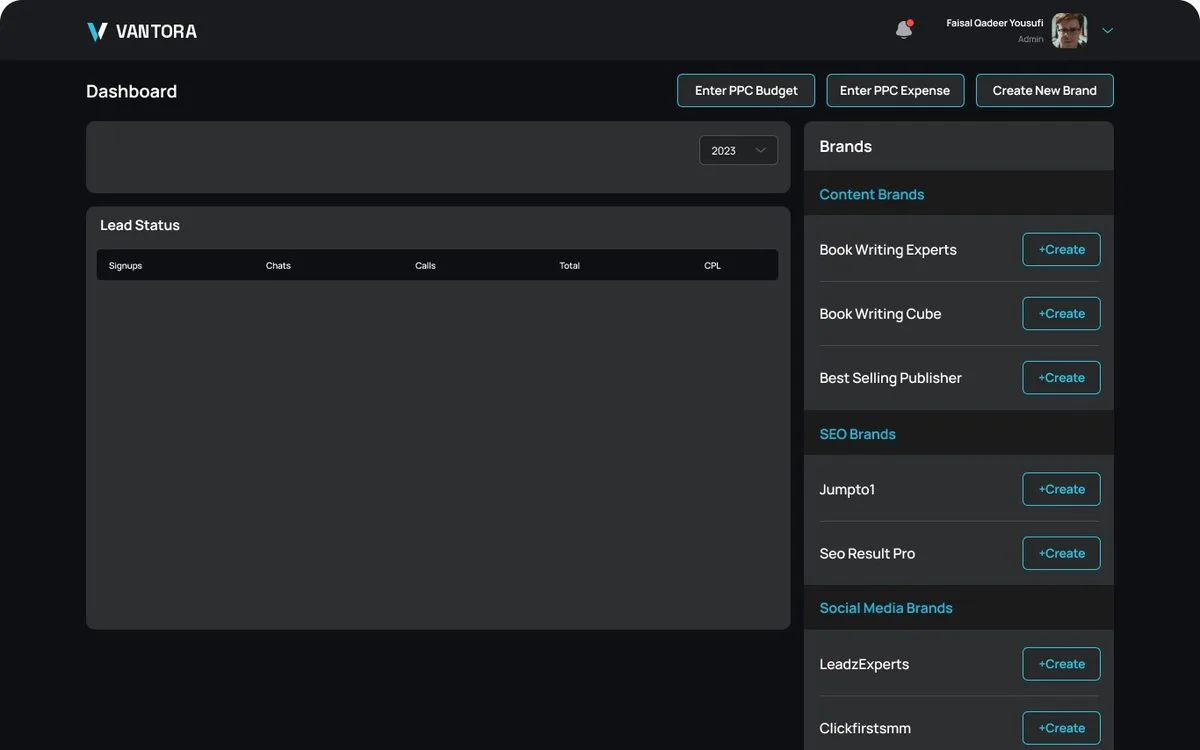Image resolution: width=1200 pixels, height=750 pixels.
Task: Click the LeadzExperts brand name
Action: [x=864, y=664]
